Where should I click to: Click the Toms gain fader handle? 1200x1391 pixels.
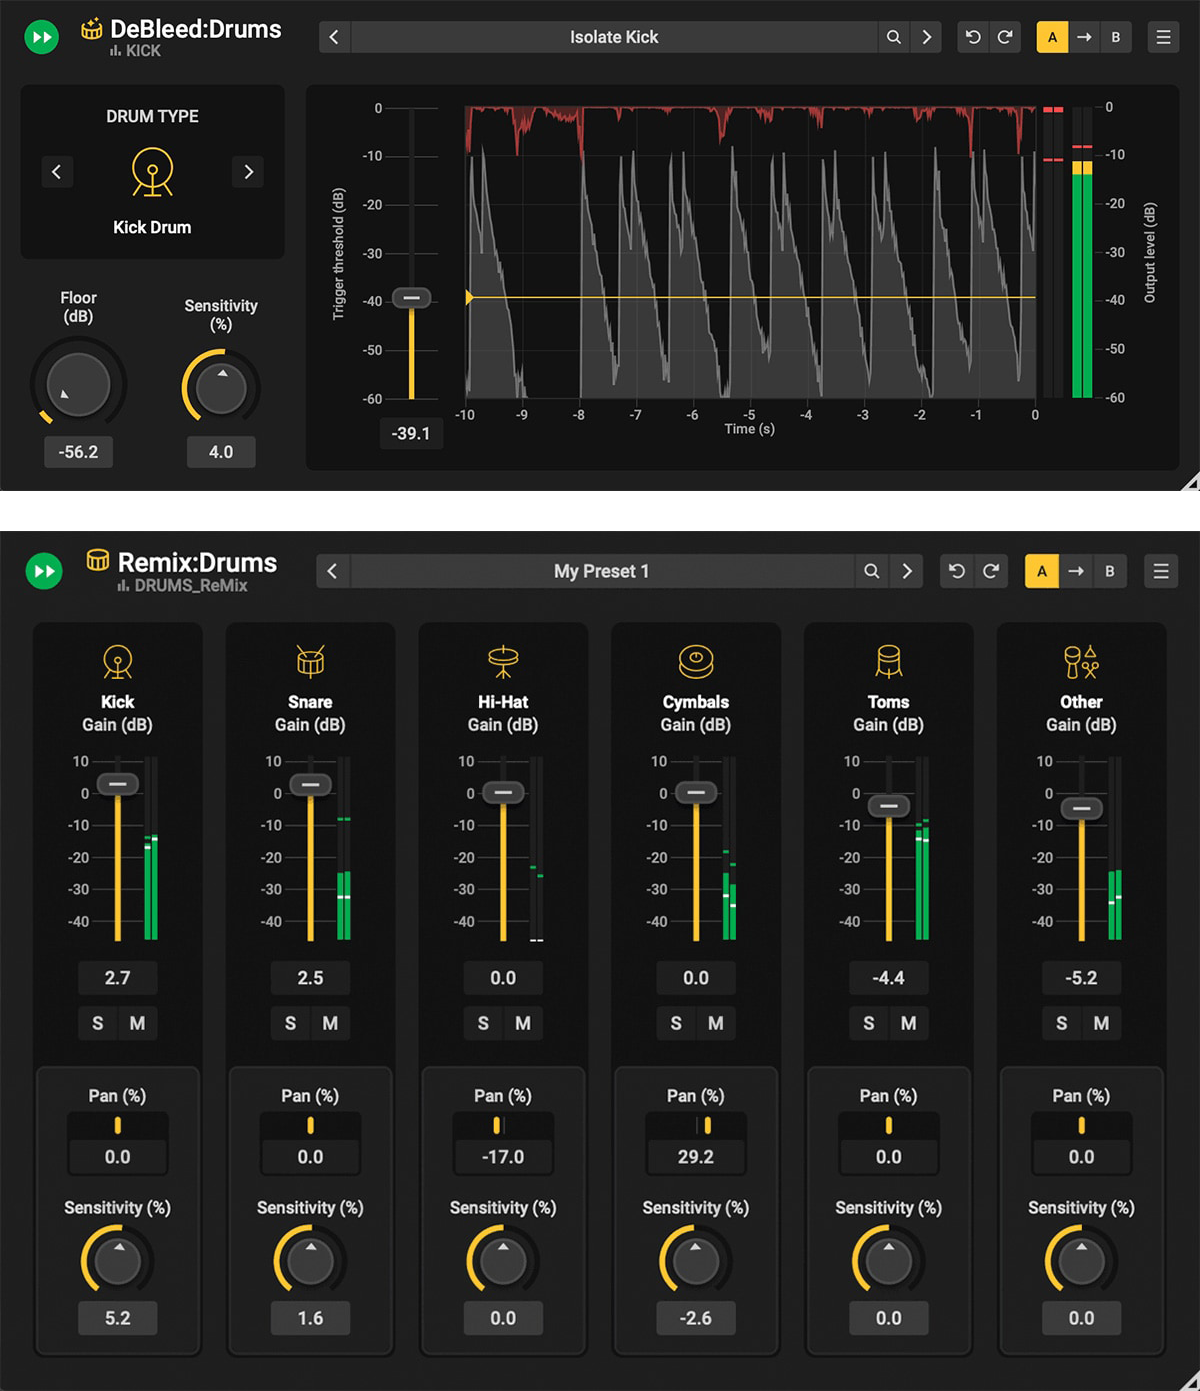[x=889, y=806]
